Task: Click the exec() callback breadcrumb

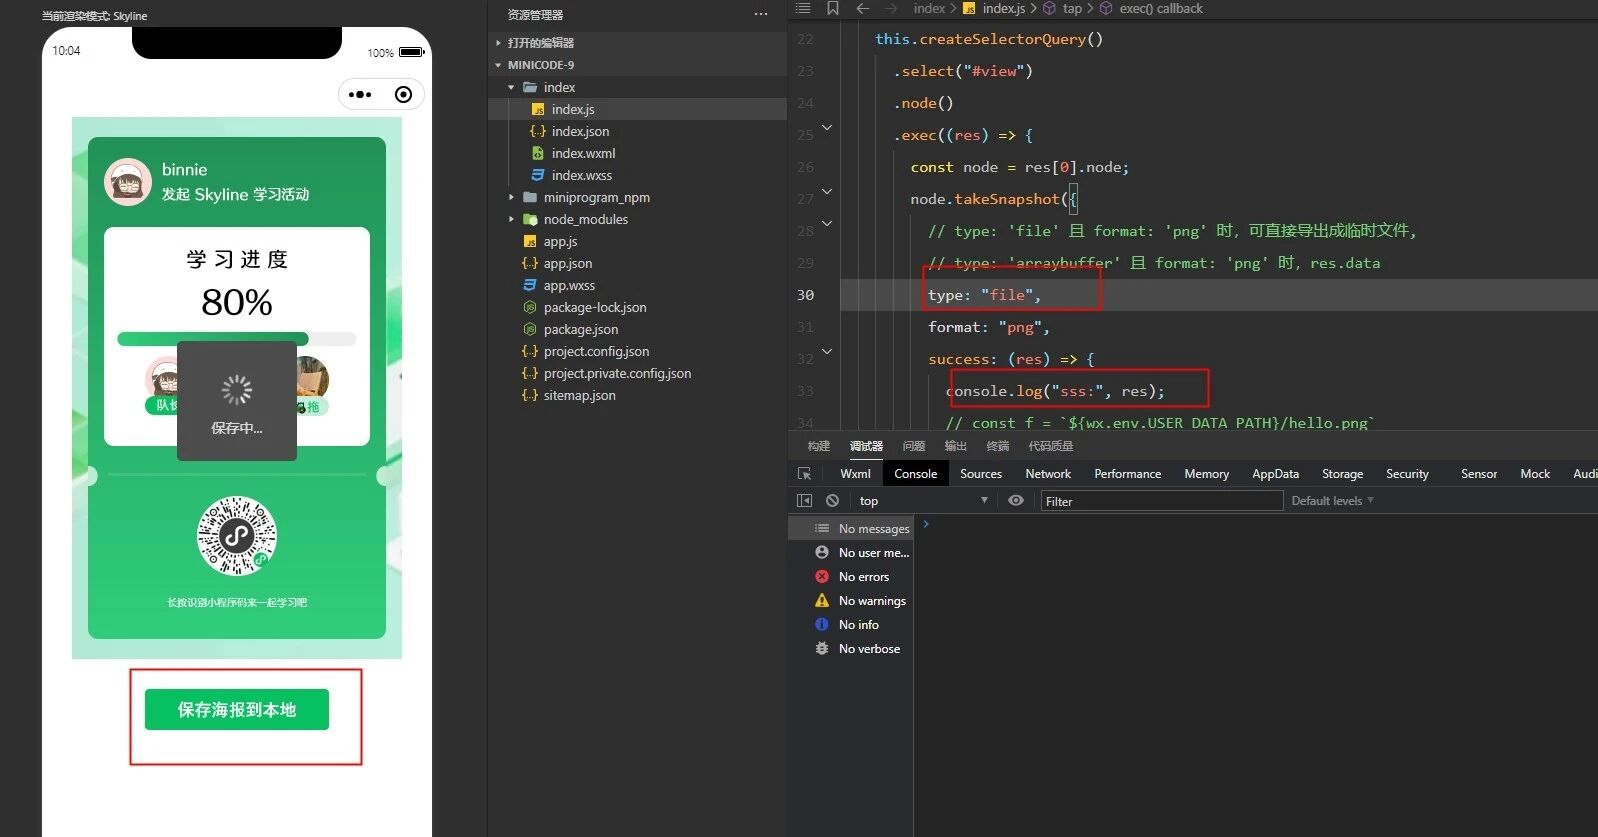Action: click(x=1151, y=8)
